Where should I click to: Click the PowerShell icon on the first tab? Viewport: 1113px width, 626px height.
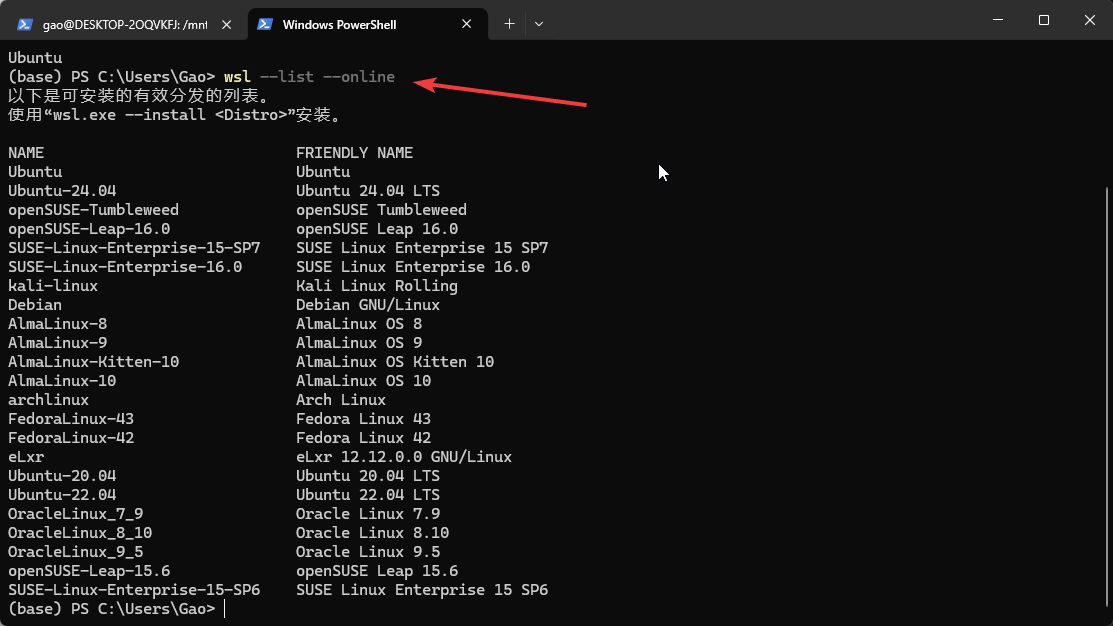25,24
